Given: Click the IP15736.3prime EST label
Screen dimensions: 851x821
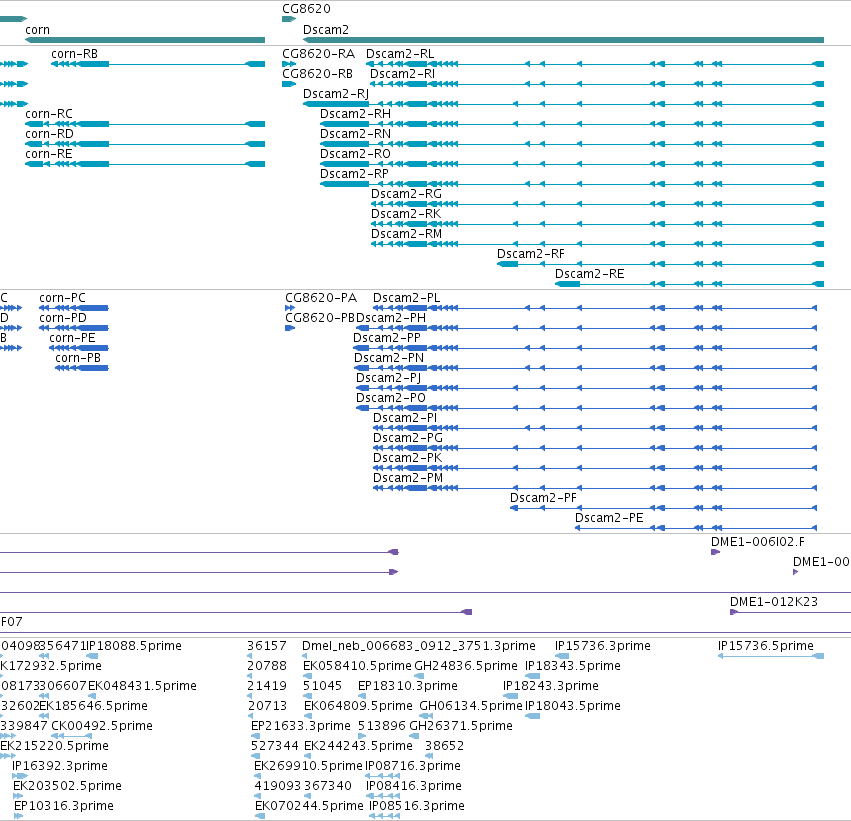Looking at the screenshot, I should (602, 646).
